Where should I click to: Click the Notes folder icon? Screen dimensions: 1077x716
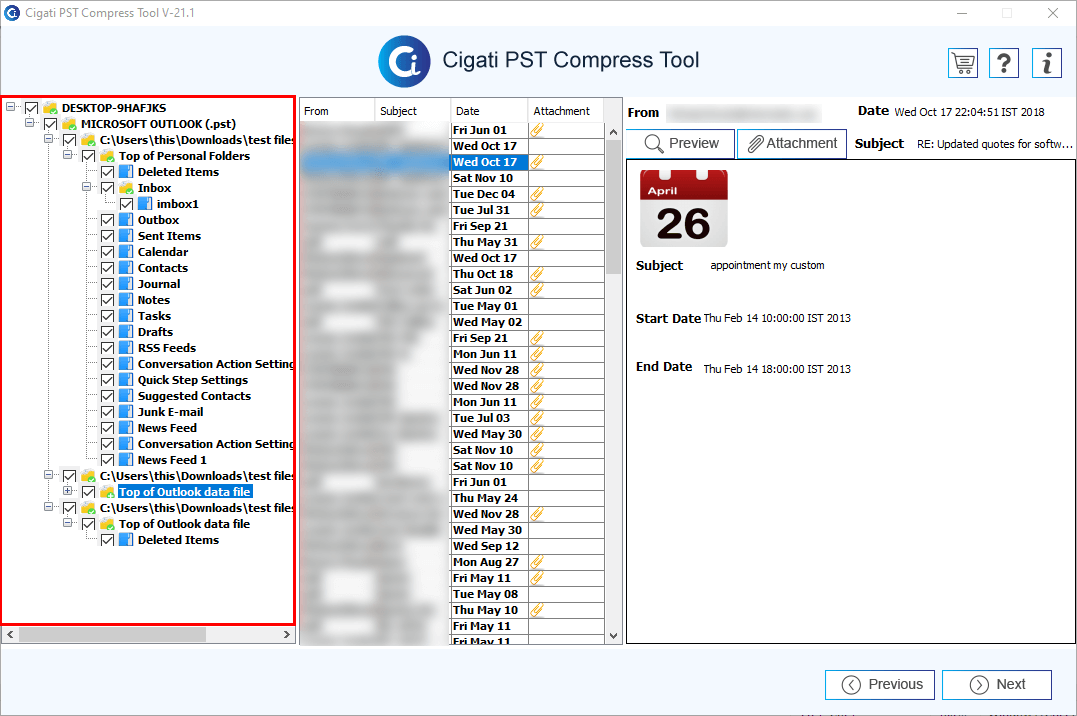pyautogui.click(x=126, y=300)
